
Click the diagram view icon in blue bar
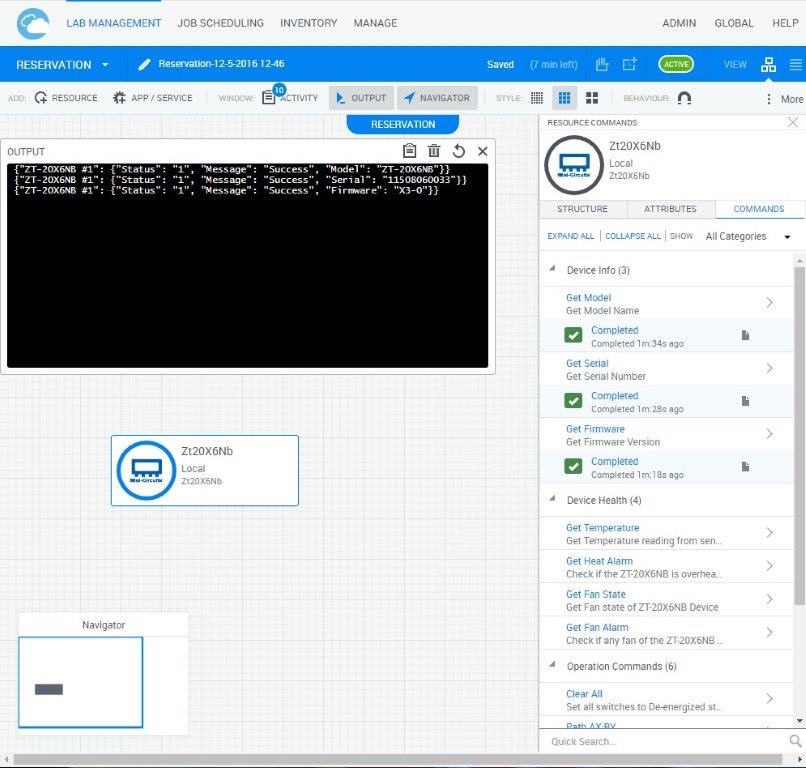pyautogui.click(x=768, y=65)
